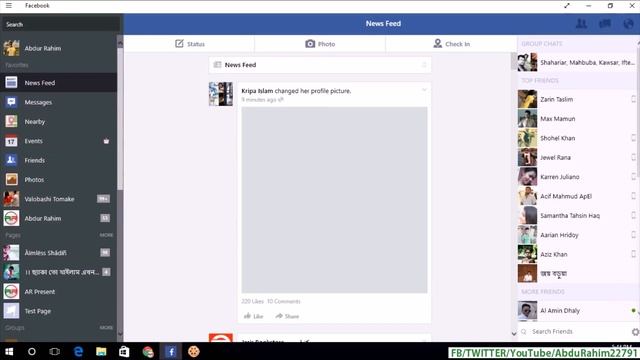
Task: Open the hamburger menu in title bar
Action: (9, 6)
